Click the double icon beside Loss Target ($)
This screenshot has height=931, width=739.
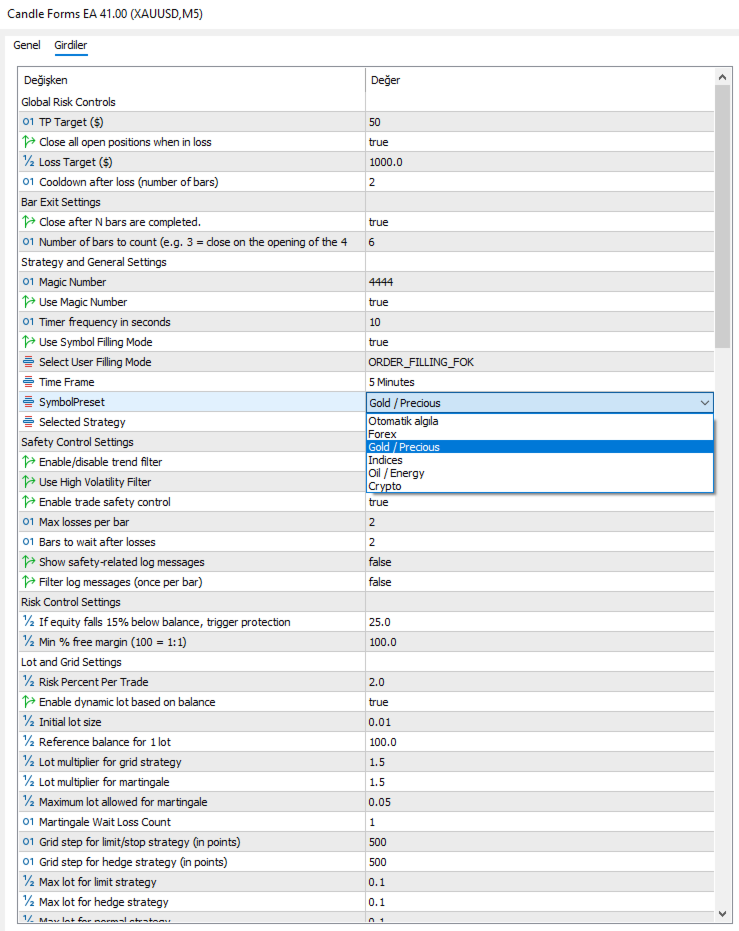(28, 162)
